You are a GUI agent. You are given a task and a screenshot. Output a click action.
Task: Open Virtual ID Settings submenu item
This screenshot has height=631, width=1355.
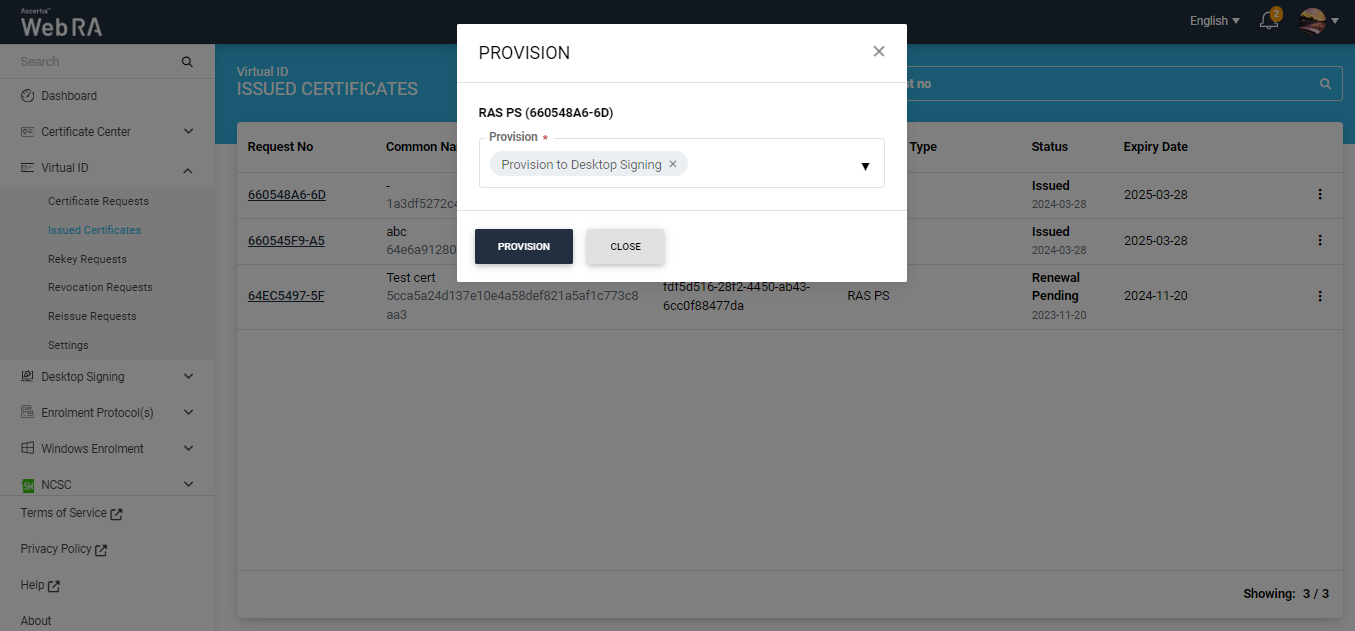[68, 345]
